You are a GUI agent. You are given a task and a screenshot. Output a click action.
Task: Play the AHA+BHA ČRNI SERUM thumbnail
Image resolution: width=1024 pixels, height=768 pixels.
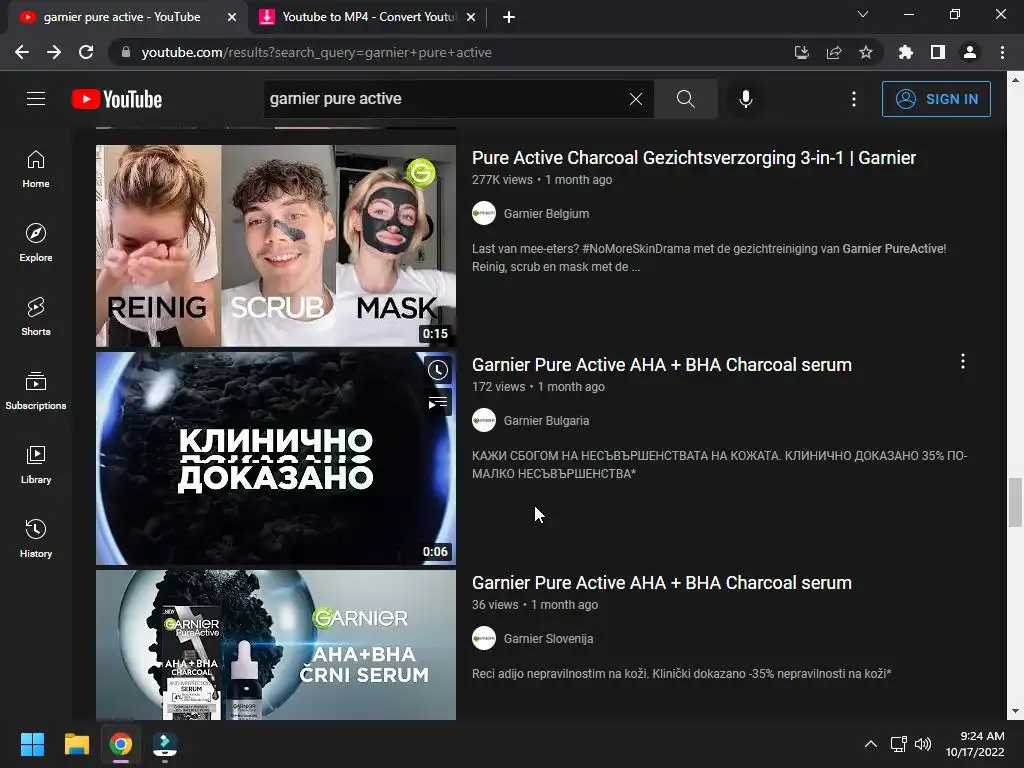tap(276, 645)
